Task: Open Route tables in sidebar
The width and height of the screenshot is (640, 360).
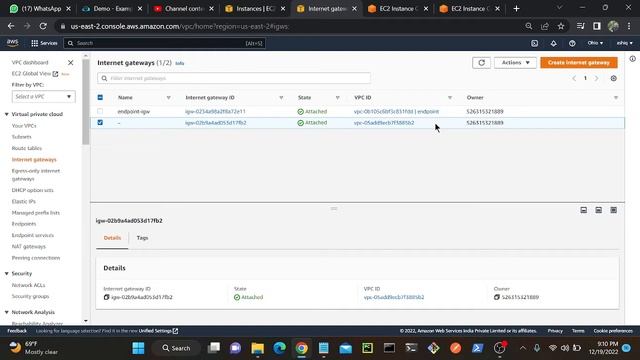Action: 27,148
